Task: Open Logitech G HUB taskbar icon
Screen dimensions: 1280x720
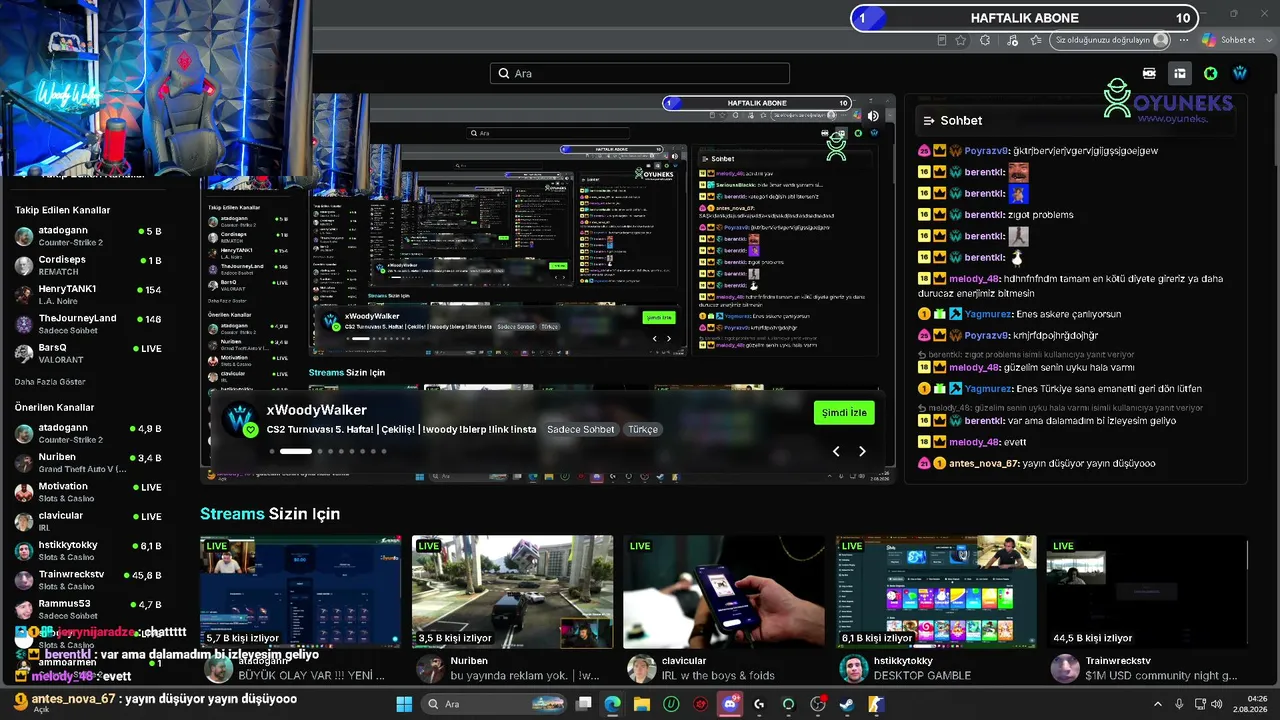Action: click(759, 704)
